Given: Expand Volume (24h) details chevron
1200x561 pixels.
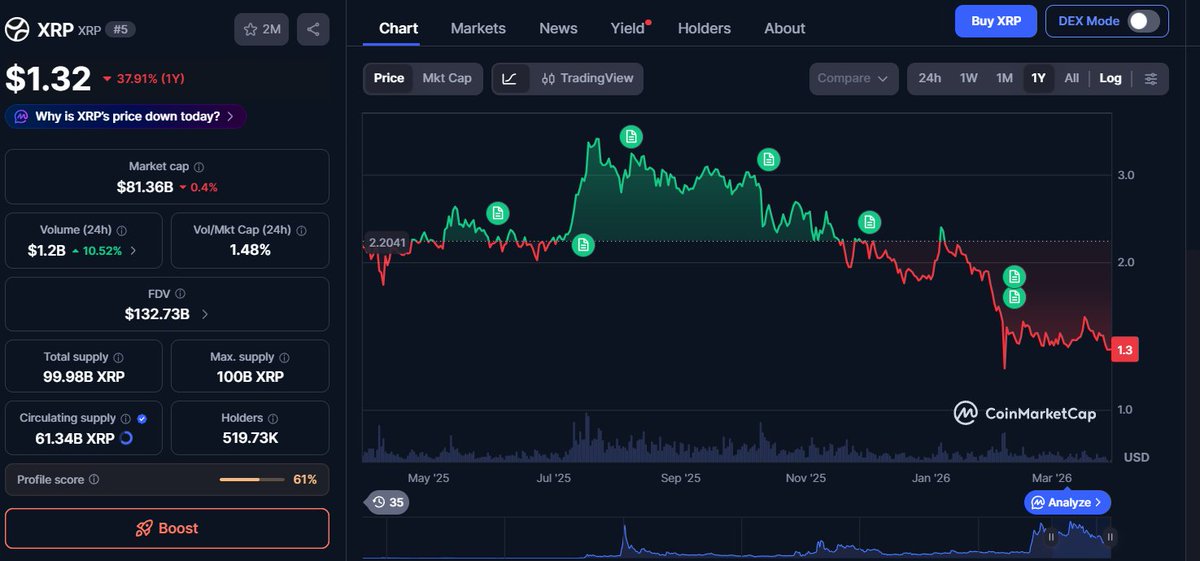Looking at the screenshot, I should [x=134, y=251].
